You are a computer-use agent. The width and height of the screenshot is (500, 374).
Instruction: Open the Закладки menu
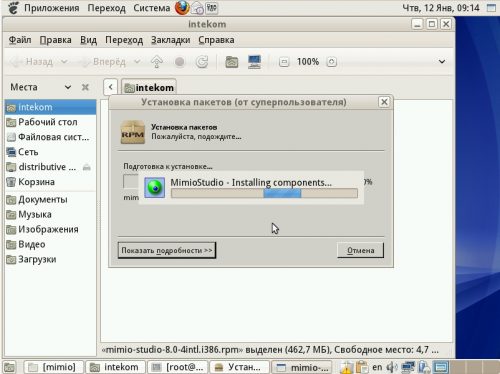171,40
